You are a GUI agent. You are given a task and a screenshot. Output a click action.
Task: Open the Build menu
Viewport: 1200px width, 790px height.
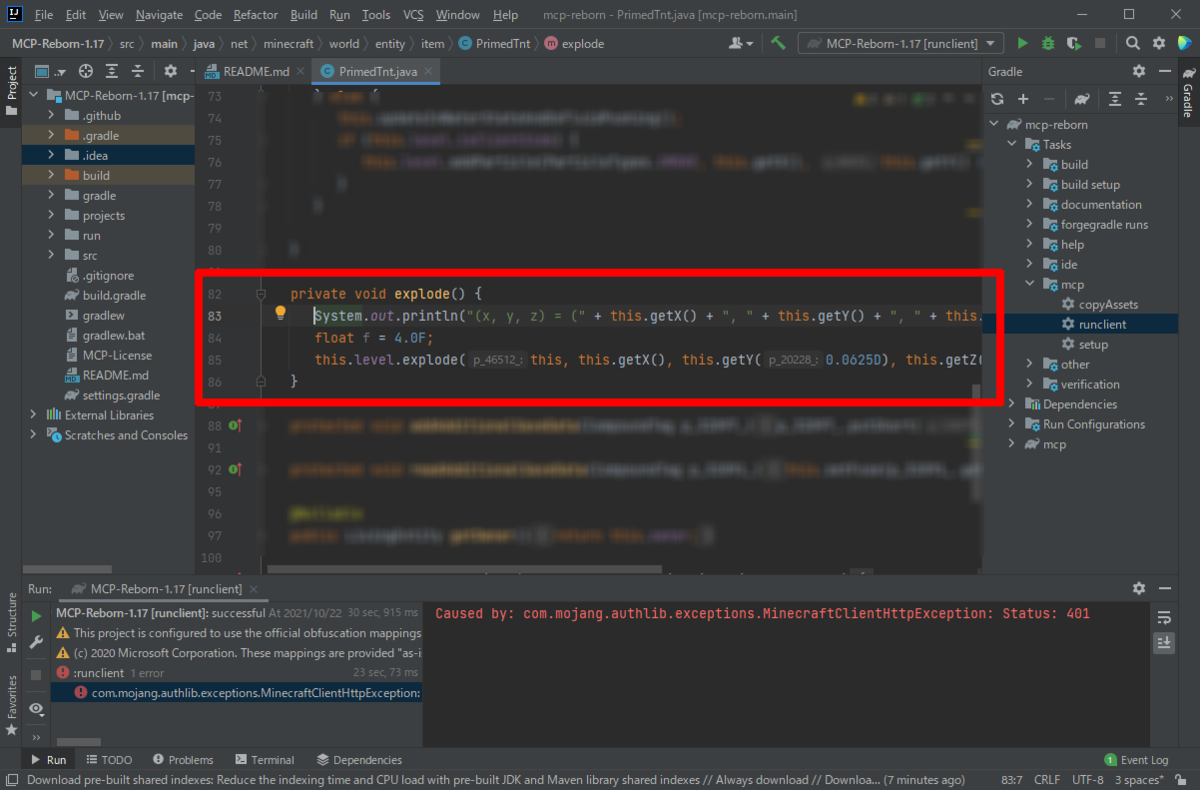pos(304,15)
